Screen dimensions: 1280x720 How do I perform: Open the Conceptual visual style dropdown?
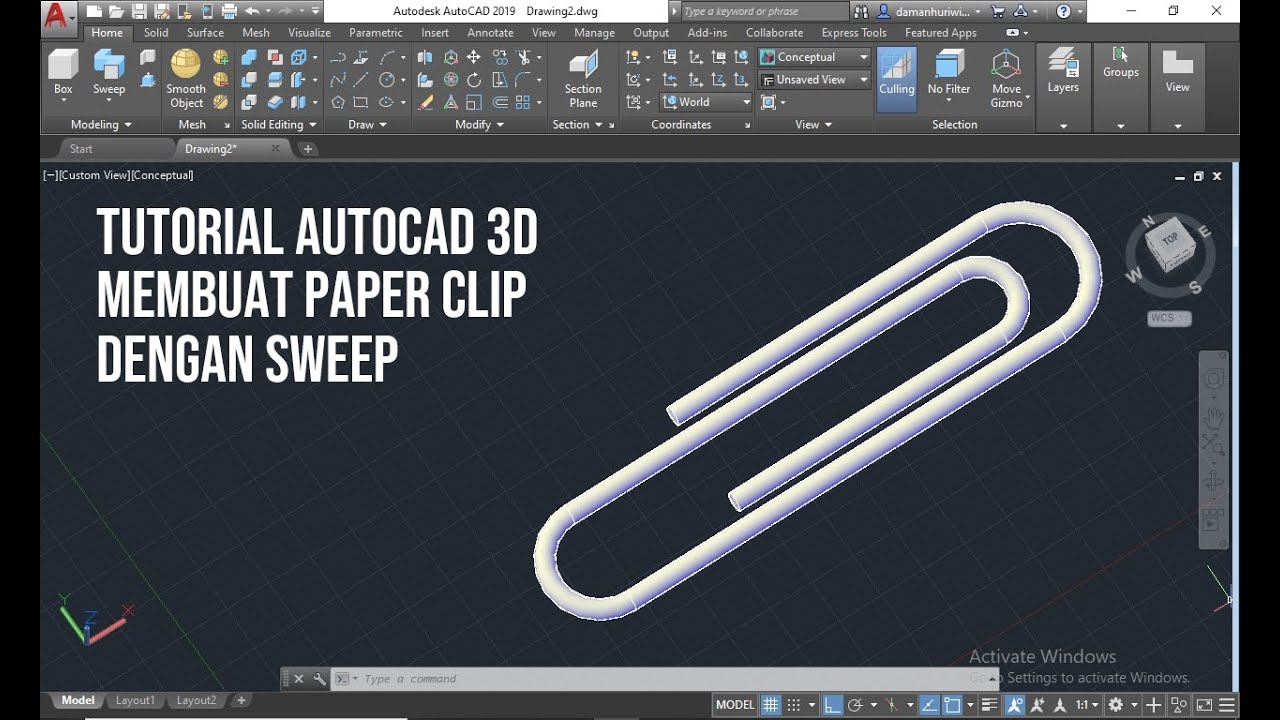tap(814, 57)
